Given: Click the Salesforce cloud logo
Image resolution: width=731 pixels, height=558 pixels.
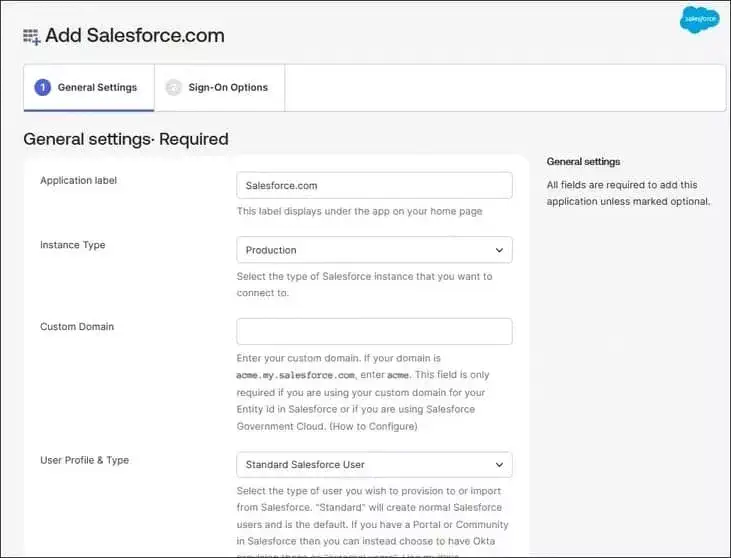Looking at the screenshot, I should pos(699,20).
